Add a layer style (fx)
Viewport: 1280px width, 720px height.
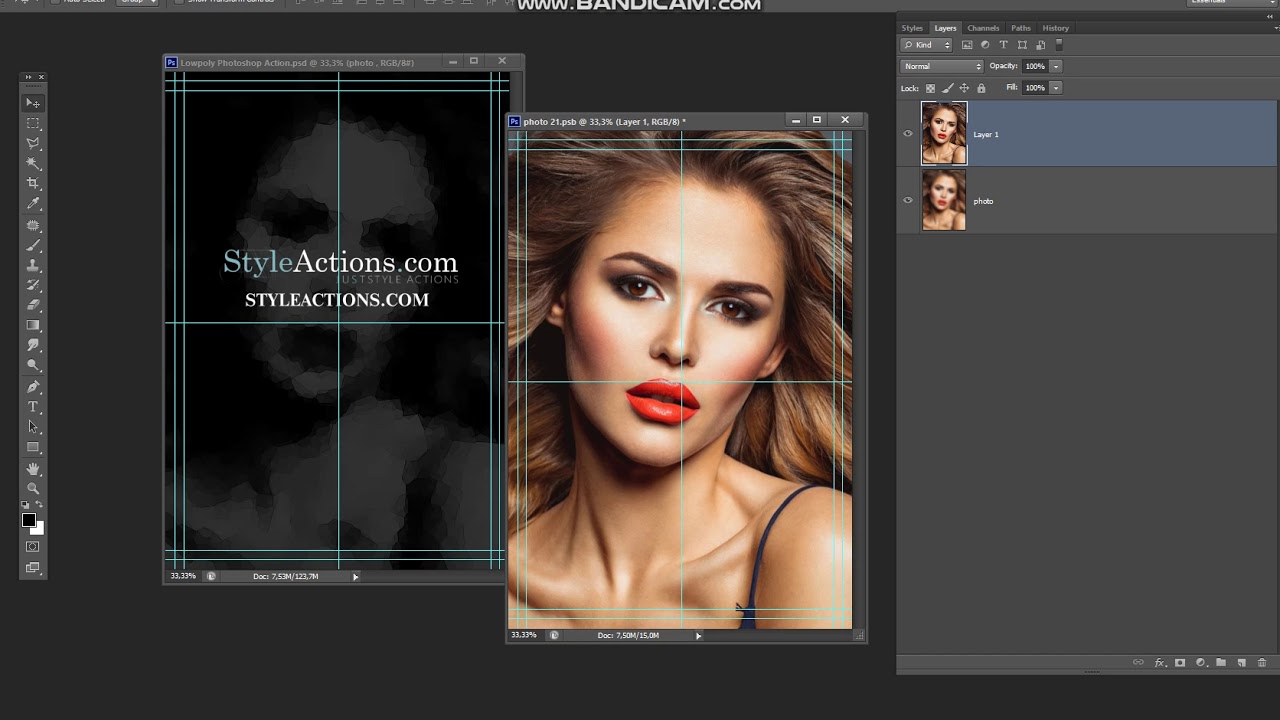pos(1160,663)
